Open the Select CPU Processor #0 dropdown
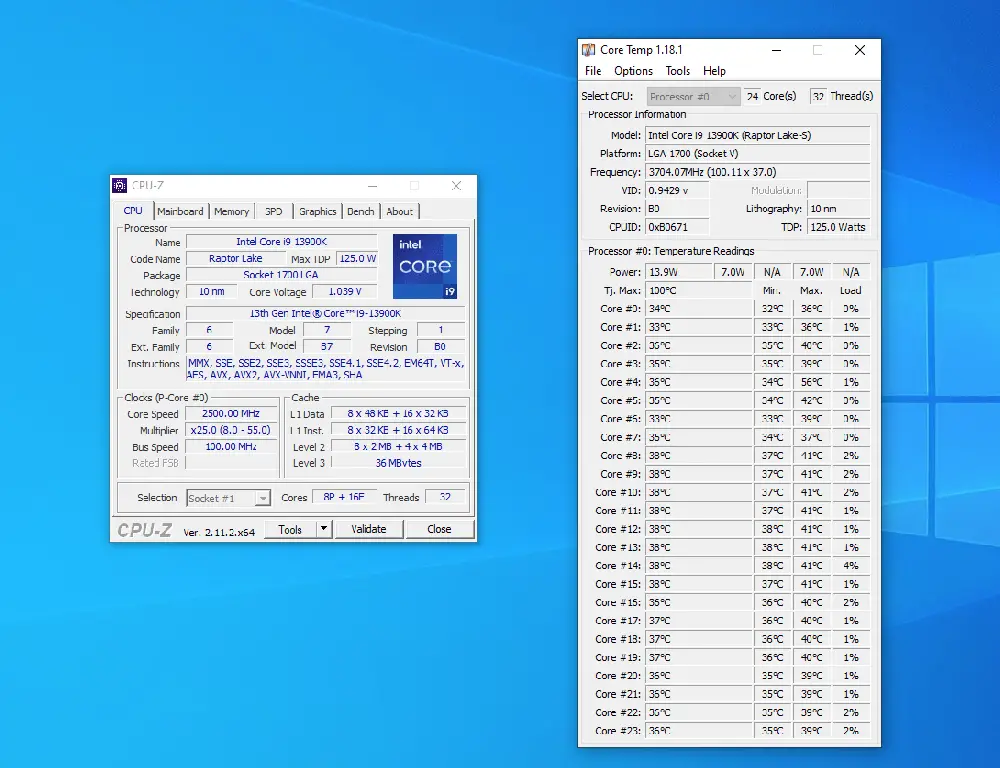This screenshot has height=768, width=1000. (693, 96)
